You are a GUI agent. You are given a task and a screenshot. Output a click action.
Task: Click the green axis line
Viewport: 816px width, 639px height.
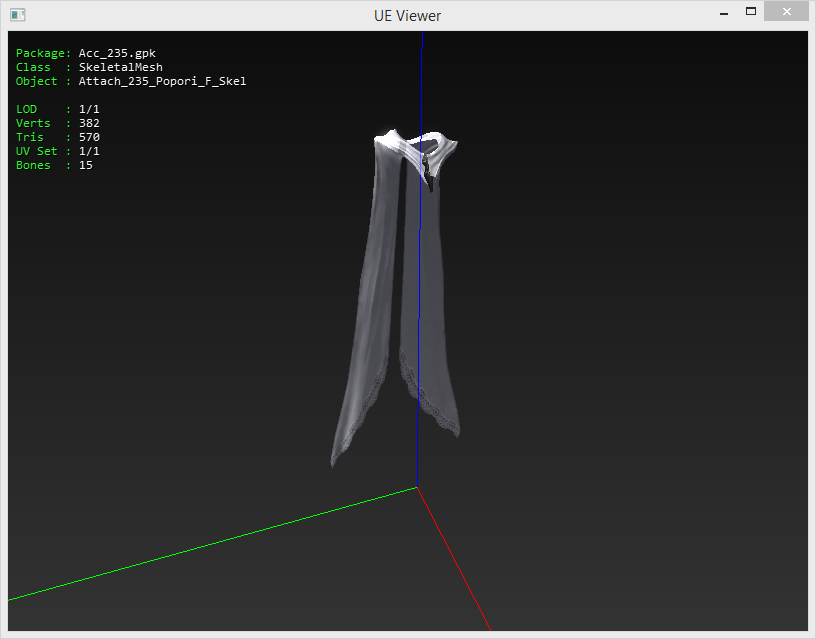[200, 547]
